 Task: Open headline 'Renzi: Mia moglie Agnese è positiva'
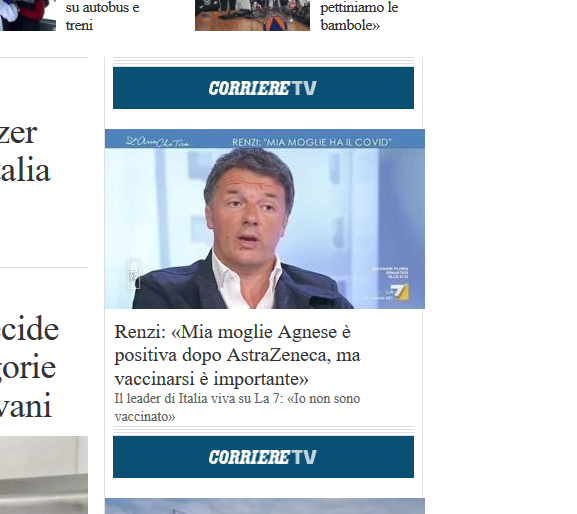click(238, 355)
